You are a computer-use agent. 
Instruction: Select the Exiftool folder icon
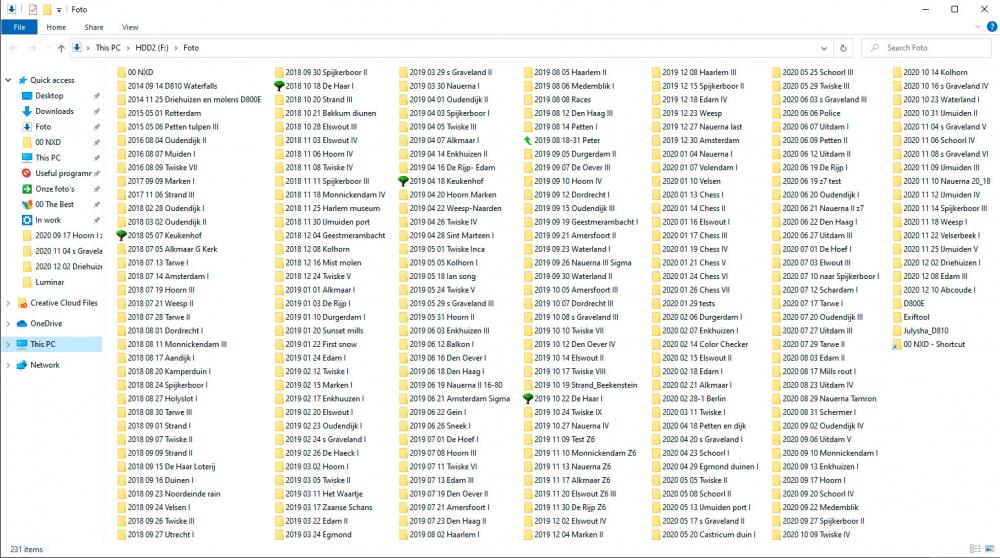point(897,317)
